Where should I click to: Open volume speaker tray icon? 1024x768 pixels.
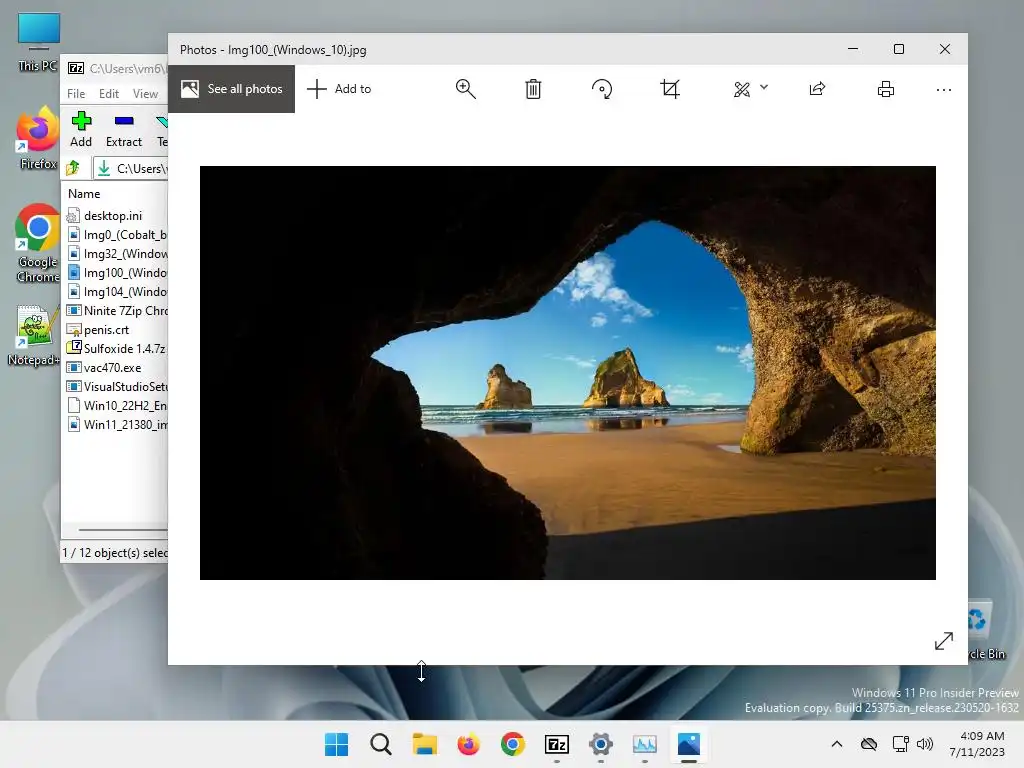coord(925,744)
